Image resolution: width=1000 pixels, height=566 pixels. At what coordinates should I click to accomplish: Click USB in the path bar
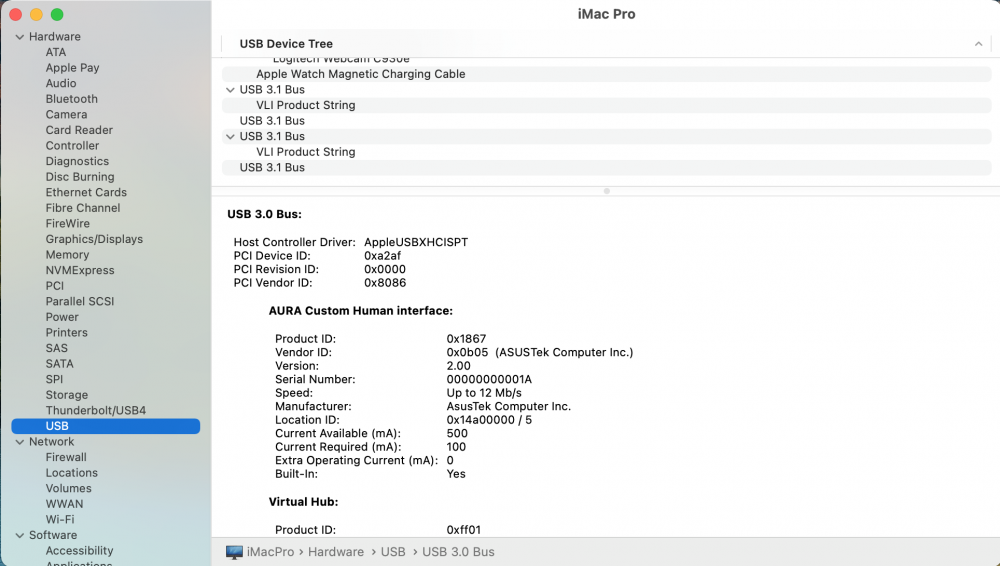point(393,552)
